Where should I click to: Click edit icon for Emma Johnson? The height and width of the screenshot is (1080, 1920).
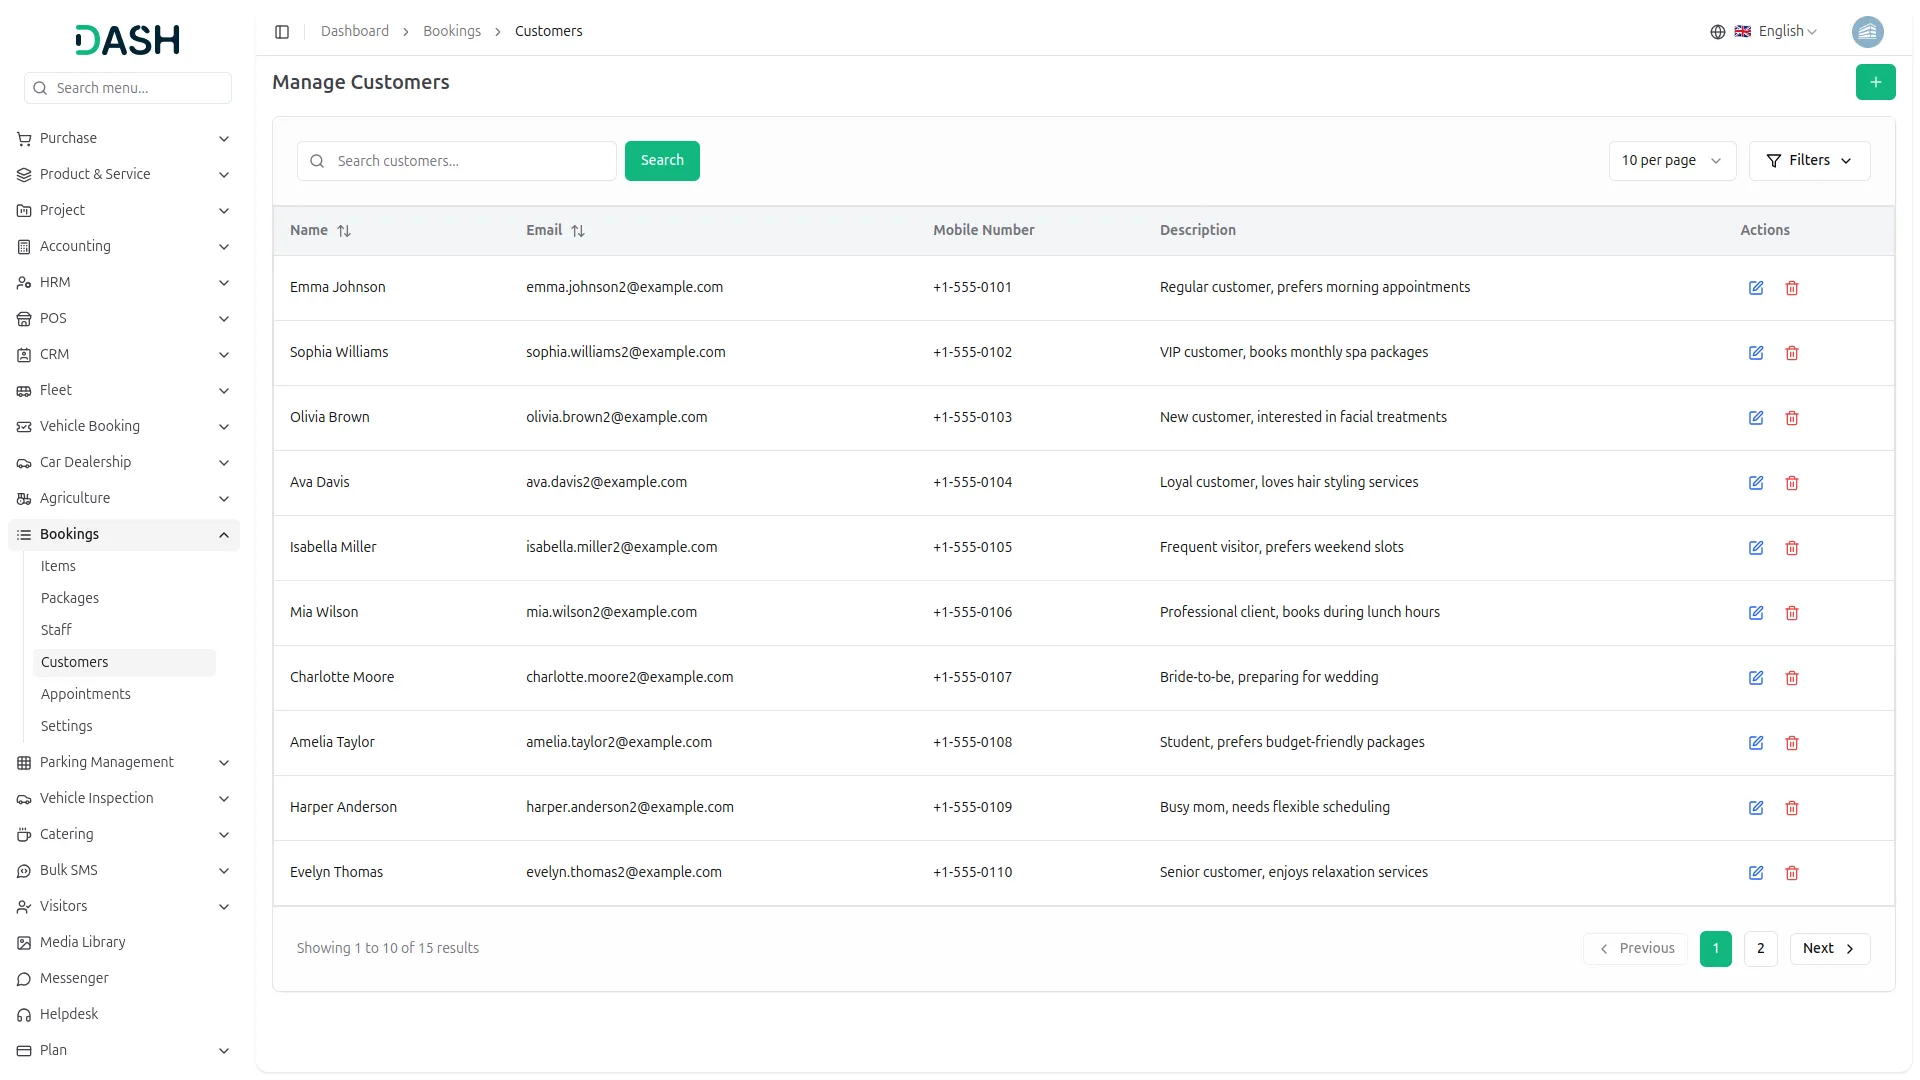pyautogui.click(x=1755, y=288)
